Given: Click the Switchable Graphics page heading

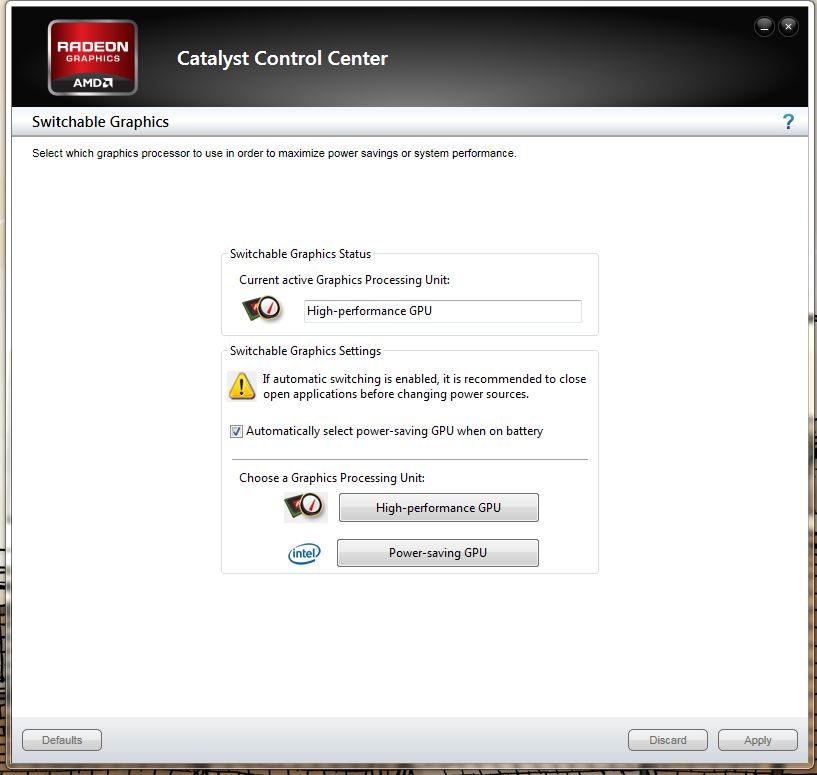Looking at the screenshot, I should click(101, 122).
